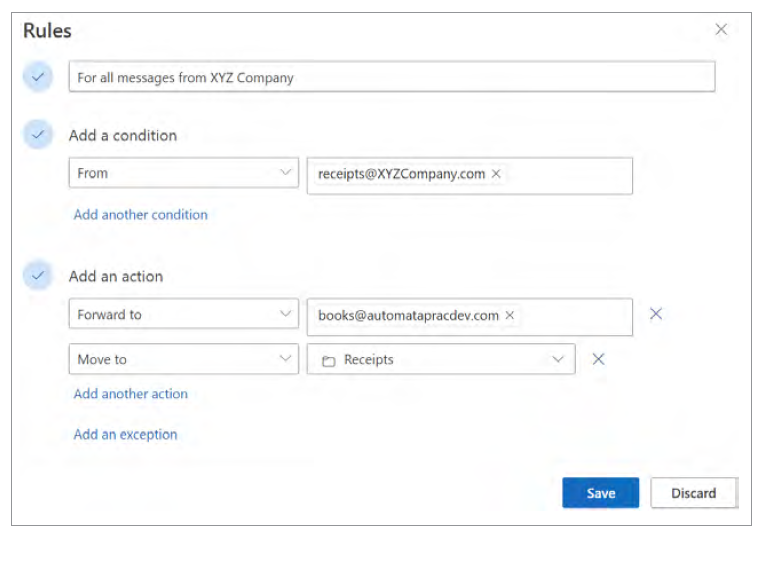The image size is (765, 561).
Task: Delete the Forward to action row
Action: (x=656, y=314)
